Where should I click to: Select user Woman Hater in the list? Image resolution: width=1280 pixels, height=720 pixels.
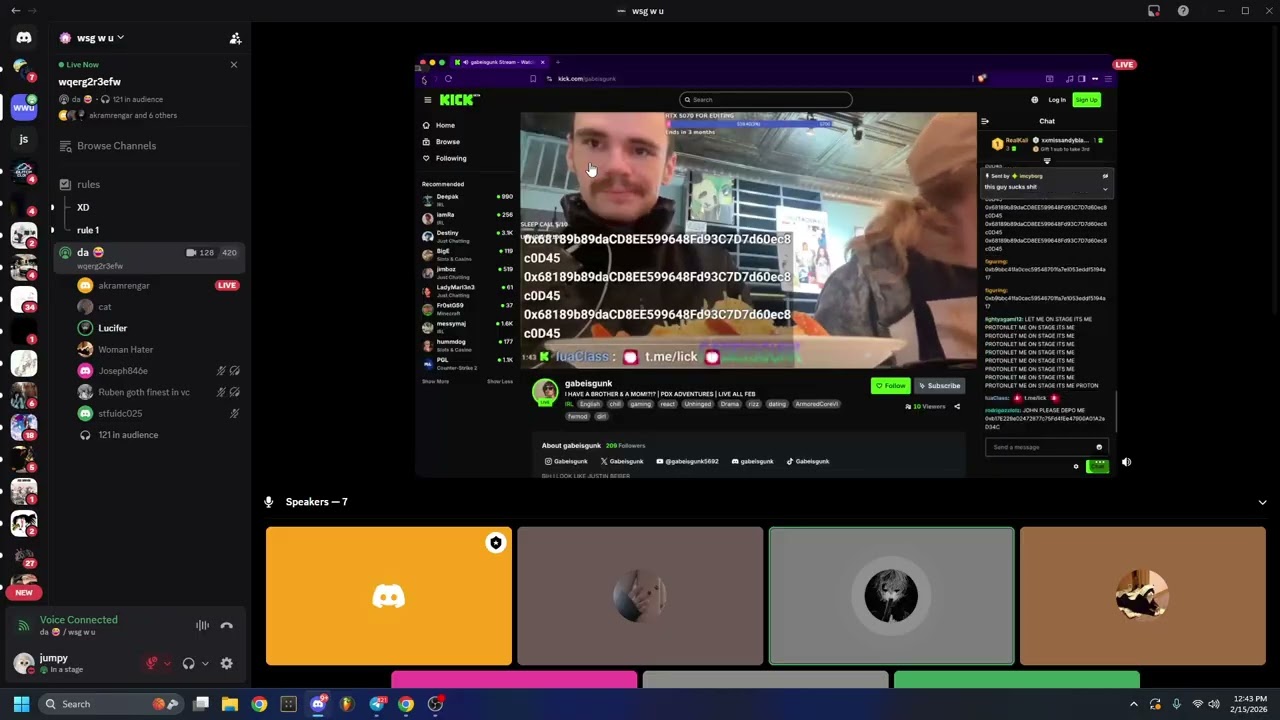coord(125,350)
